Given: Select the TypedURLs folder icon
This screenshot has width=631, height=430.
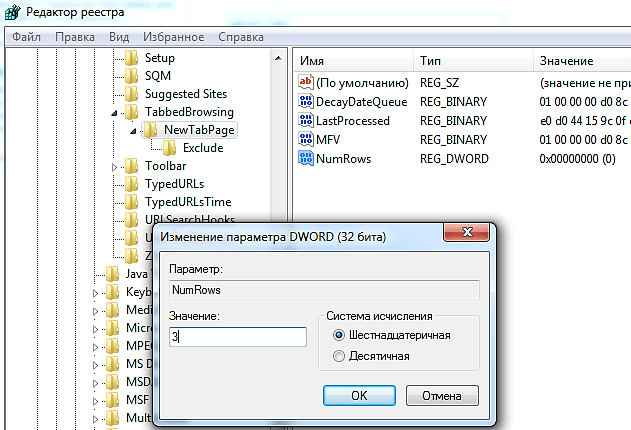Looking at the screenshot, I should (x=132, y=184).
